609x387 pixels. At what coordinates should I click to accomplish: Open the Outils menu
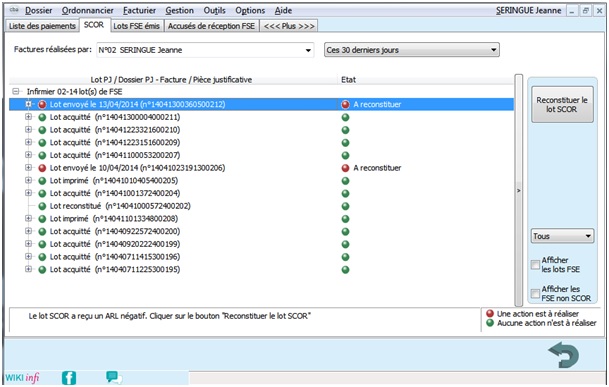[214, 10]
